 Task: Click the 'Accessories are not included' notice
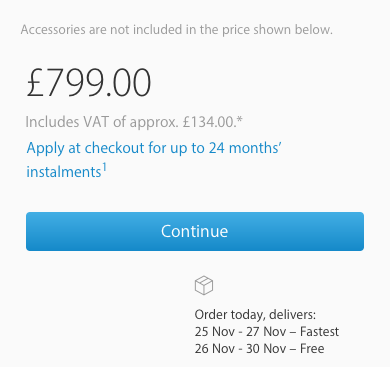tap(177, 30)
